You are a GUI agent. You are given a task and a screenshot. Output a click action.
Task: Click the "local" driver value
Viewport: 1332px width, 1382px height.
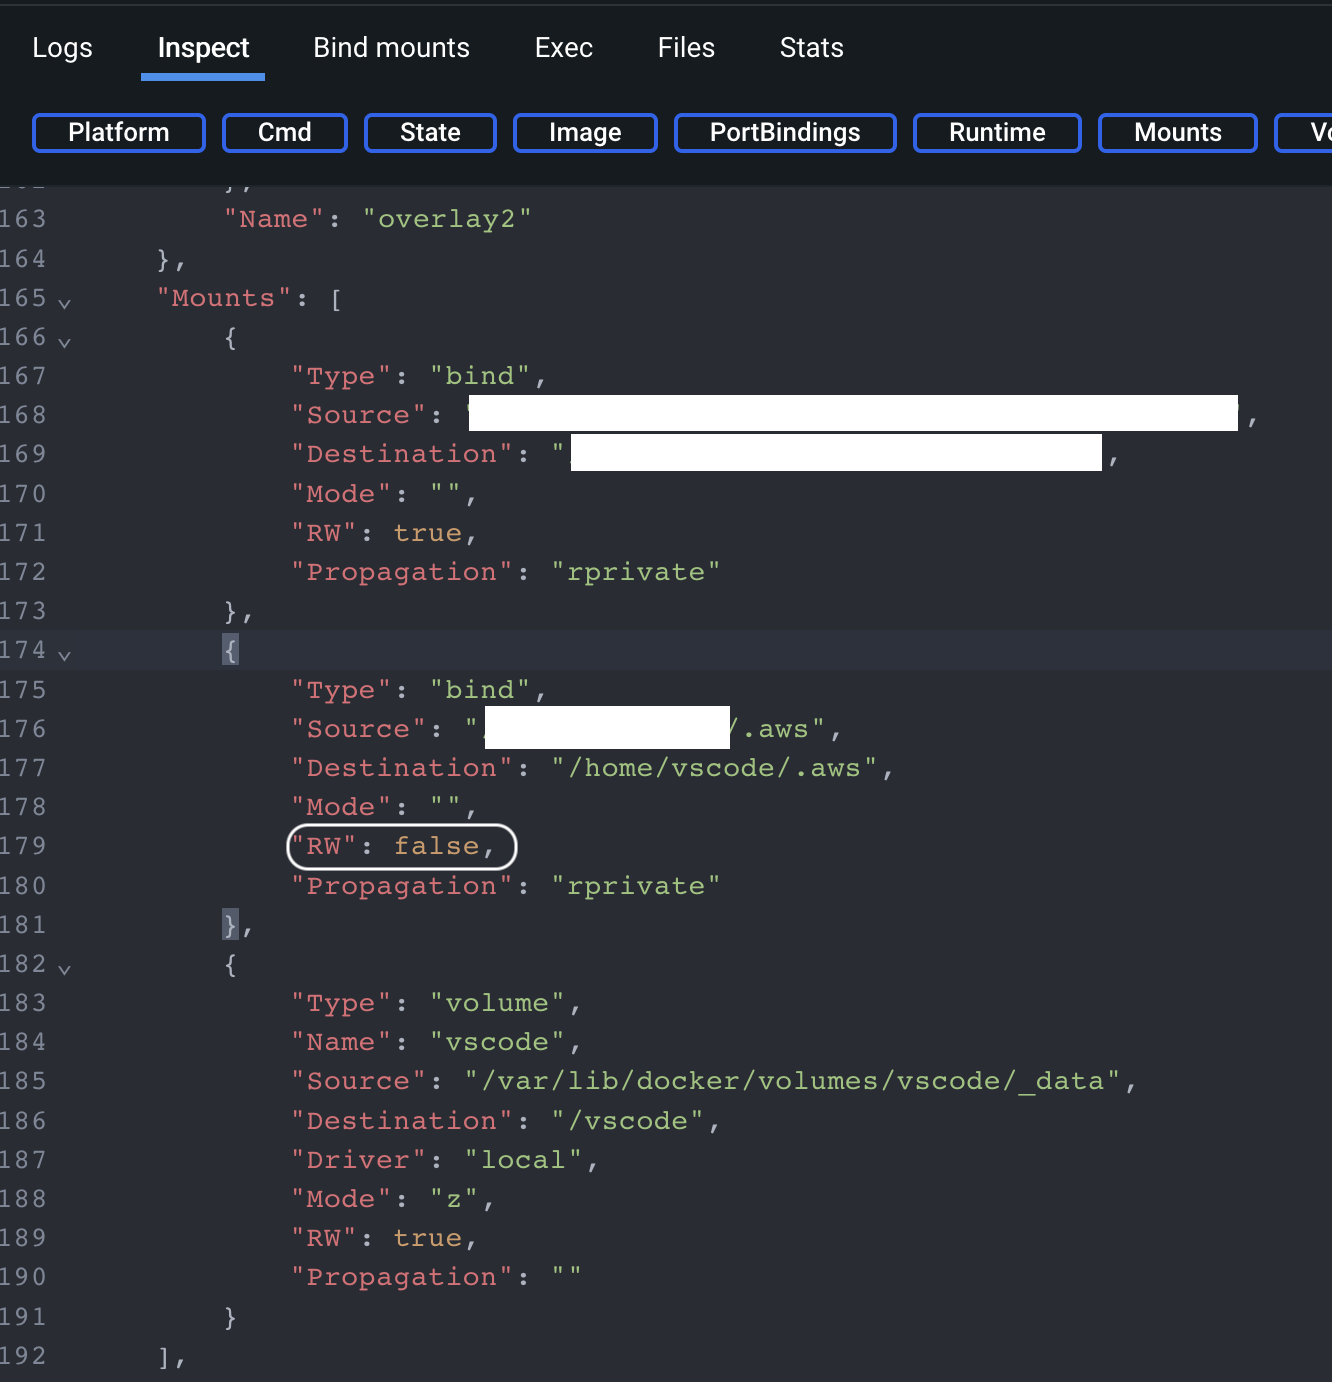[524, 1160]
